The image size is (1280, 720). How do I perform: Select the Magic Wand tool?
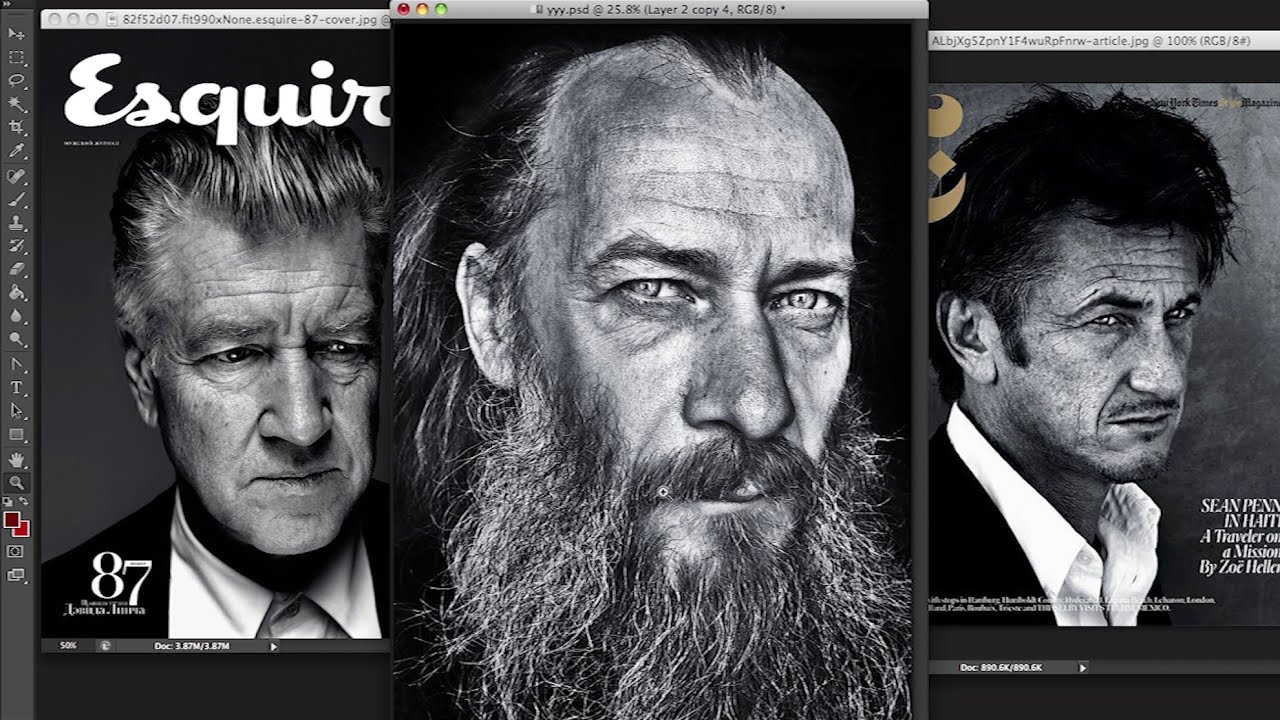click(17, 104)
